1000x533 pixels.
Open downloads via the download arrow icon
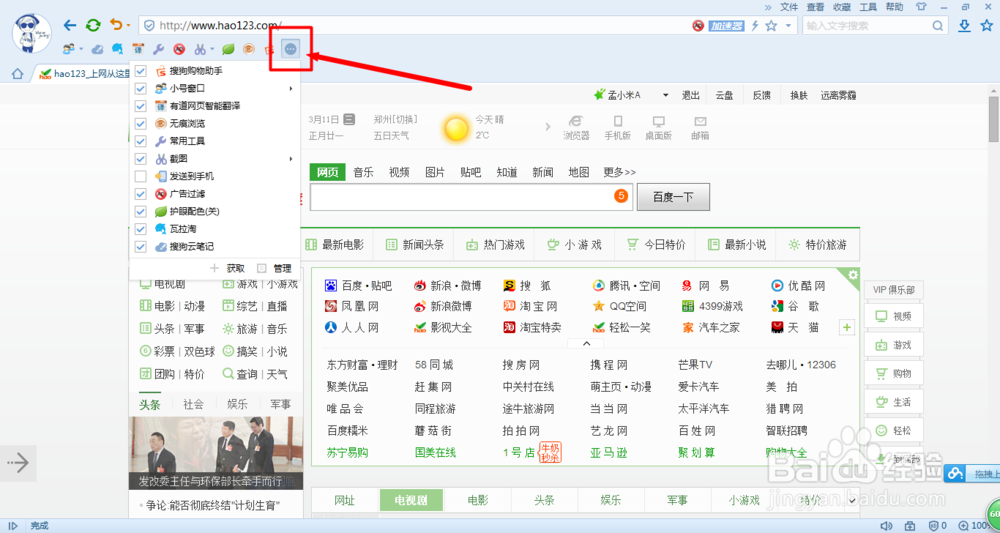(x=965, y=26)
